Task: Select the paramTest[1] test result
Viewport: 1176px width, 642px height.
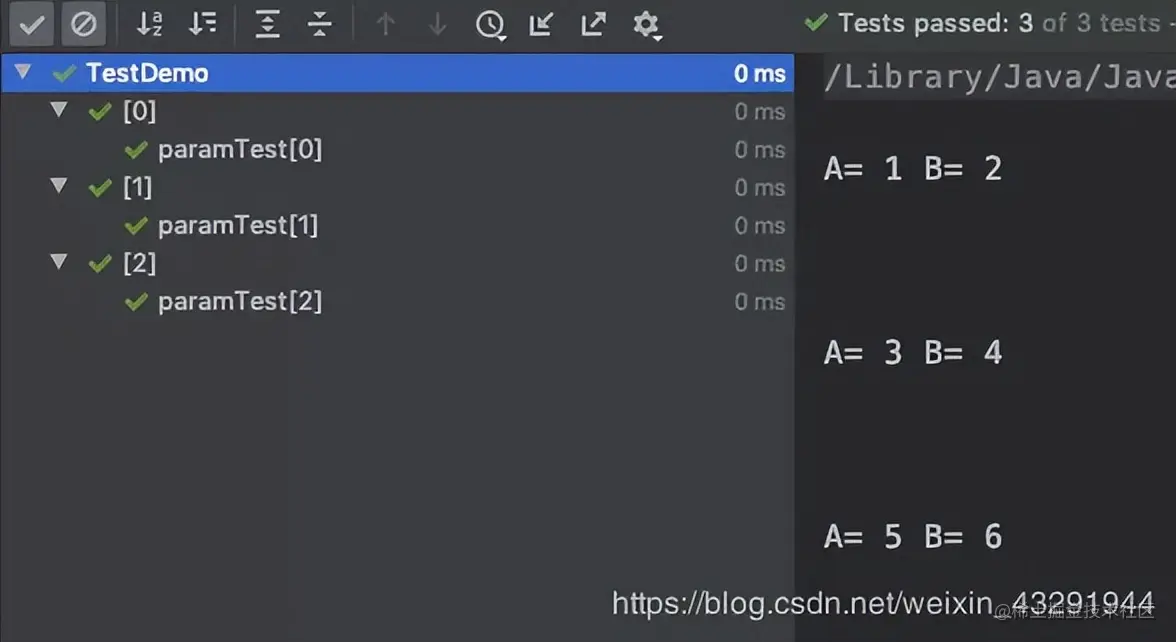Action: 238,225
